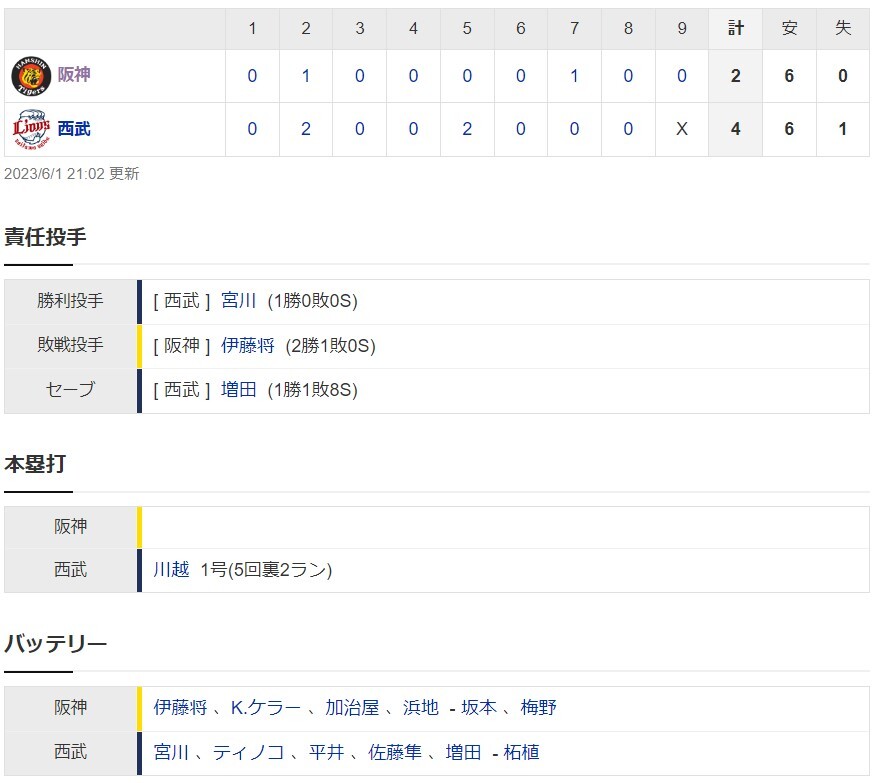Open home run hitter 川越 link
The height and width of the screenshot is (783, 877).
coord(171,569)
